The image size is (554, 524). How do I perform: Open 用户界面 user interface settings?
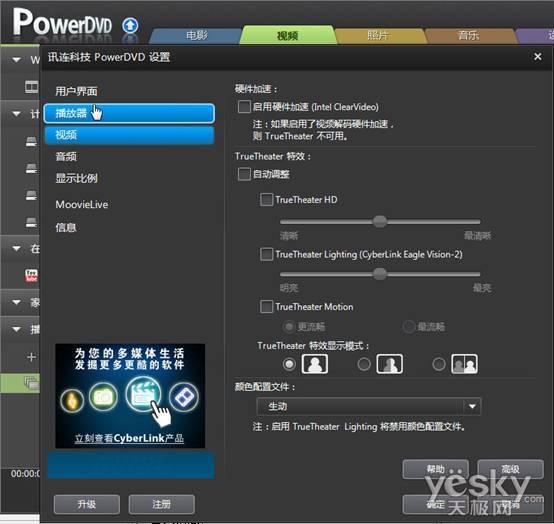pyautogui.click(x=76, y=91)
